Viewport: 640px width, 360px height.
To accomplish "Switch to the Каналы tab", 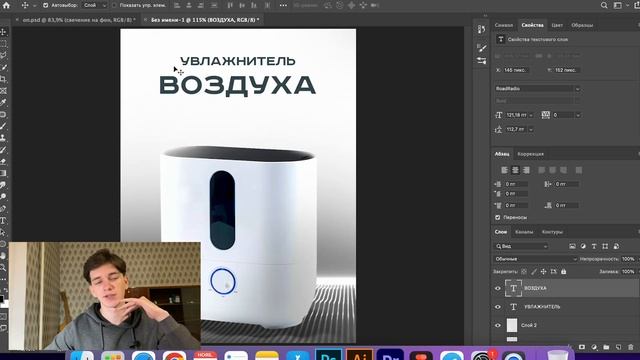I will [x=524, y=232].
